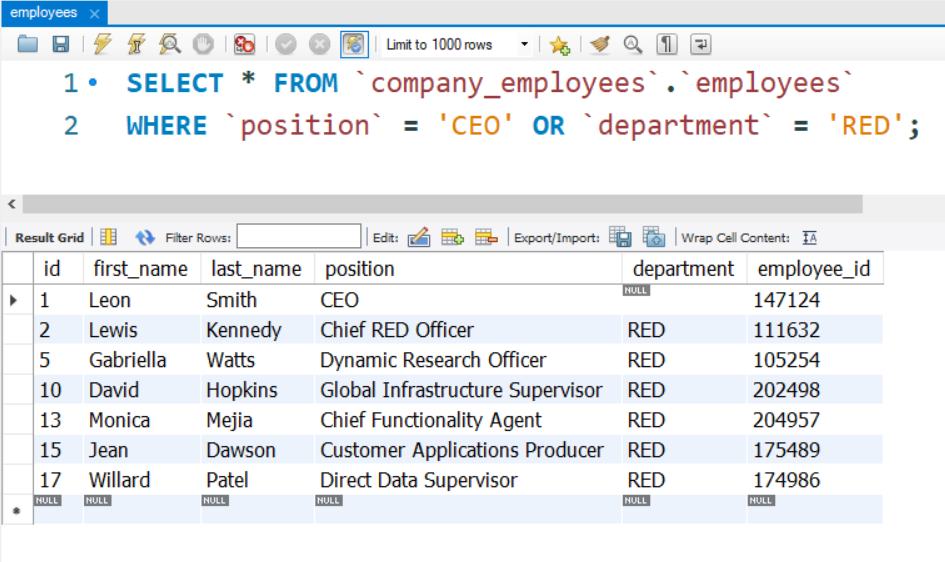Delete selected rows icon in Edit group

486,237
